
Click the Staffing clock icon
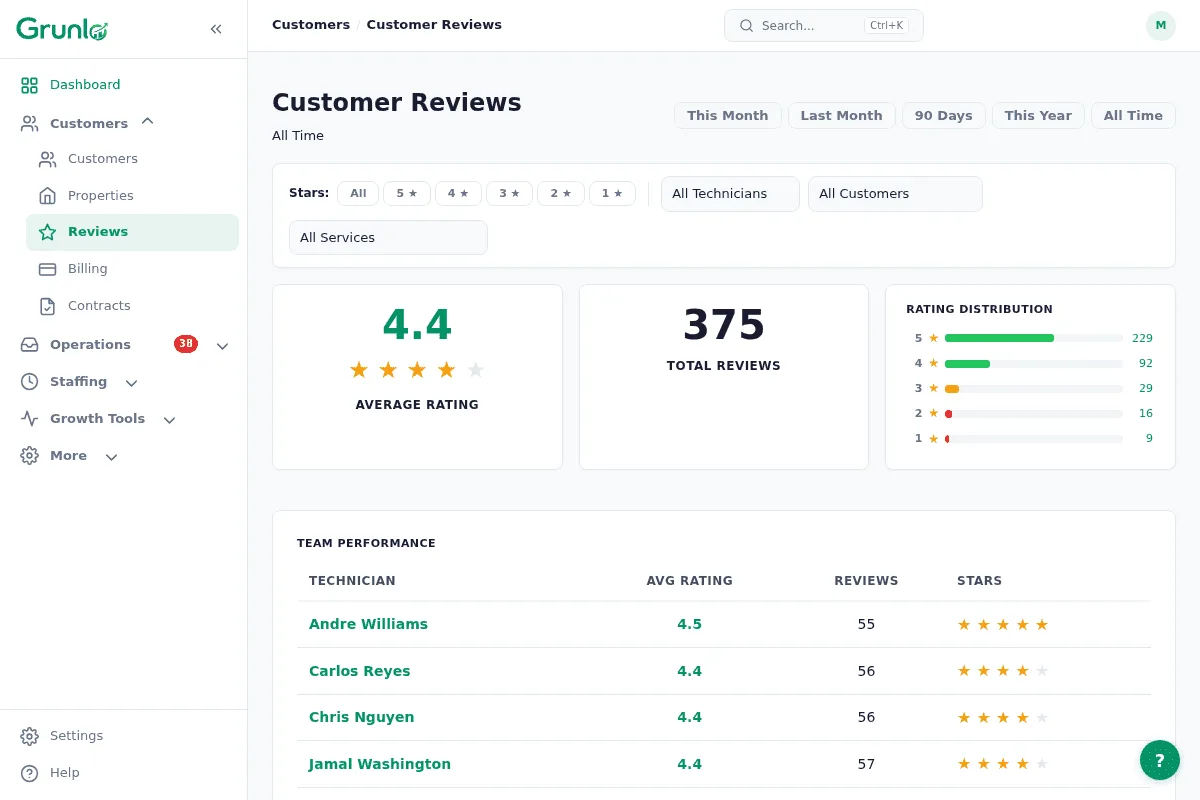30,382
